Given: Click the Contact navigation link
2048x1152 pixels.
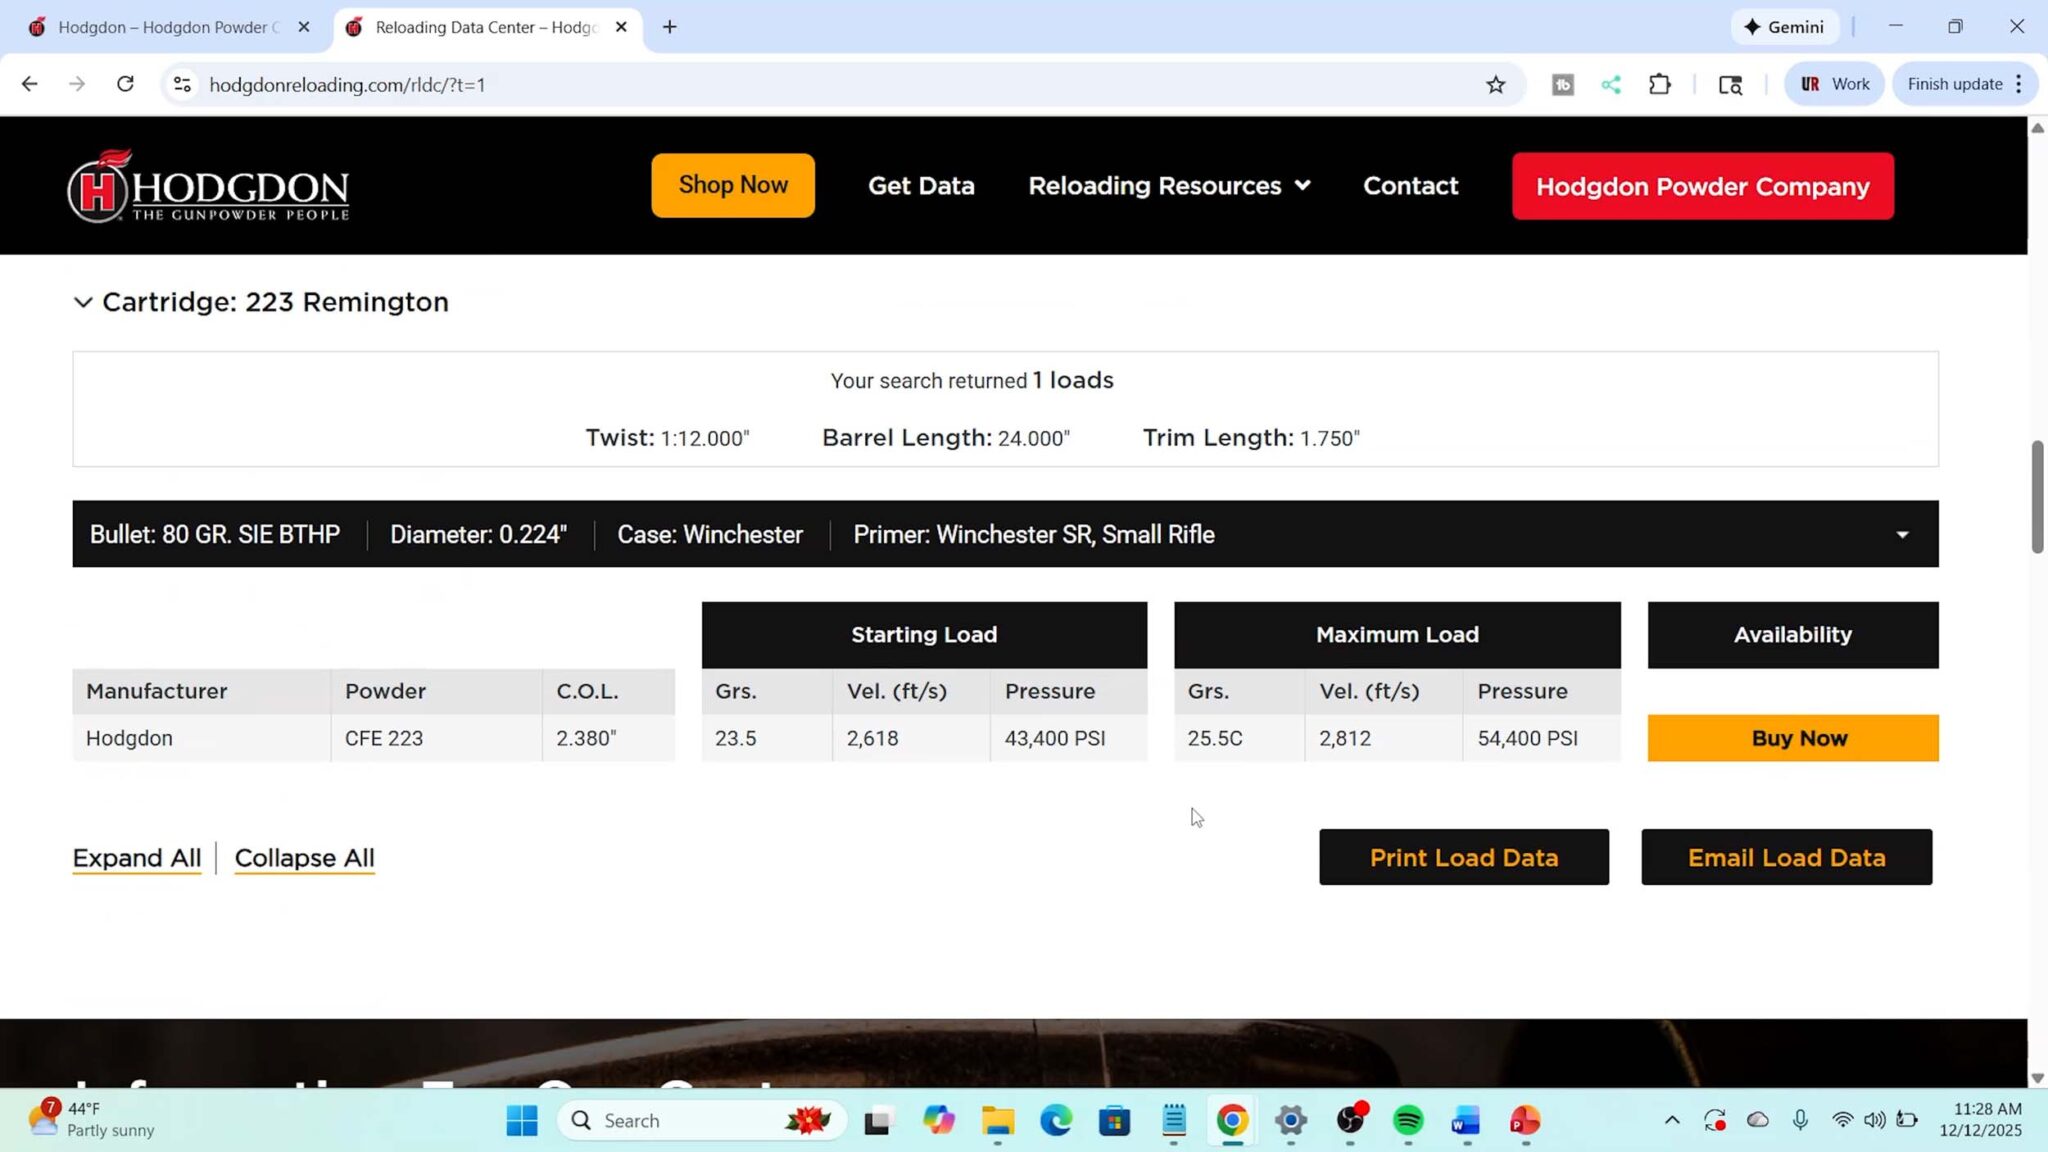Looking at the screenshot, I should [x=1410, y=186].
